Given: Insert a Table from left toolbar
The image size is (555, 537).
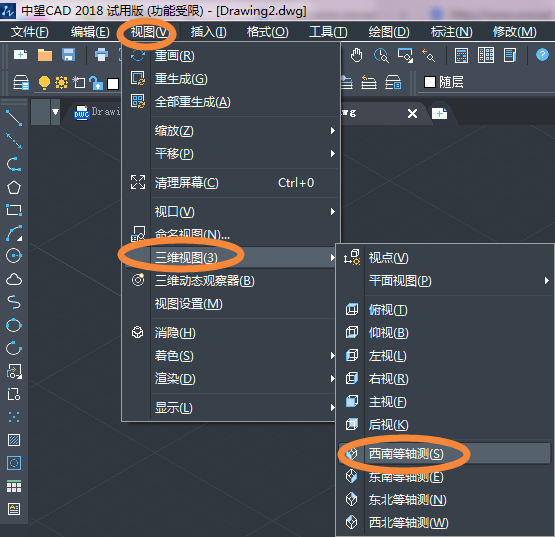Looking at the screenshot, I should tap(14, 486).
